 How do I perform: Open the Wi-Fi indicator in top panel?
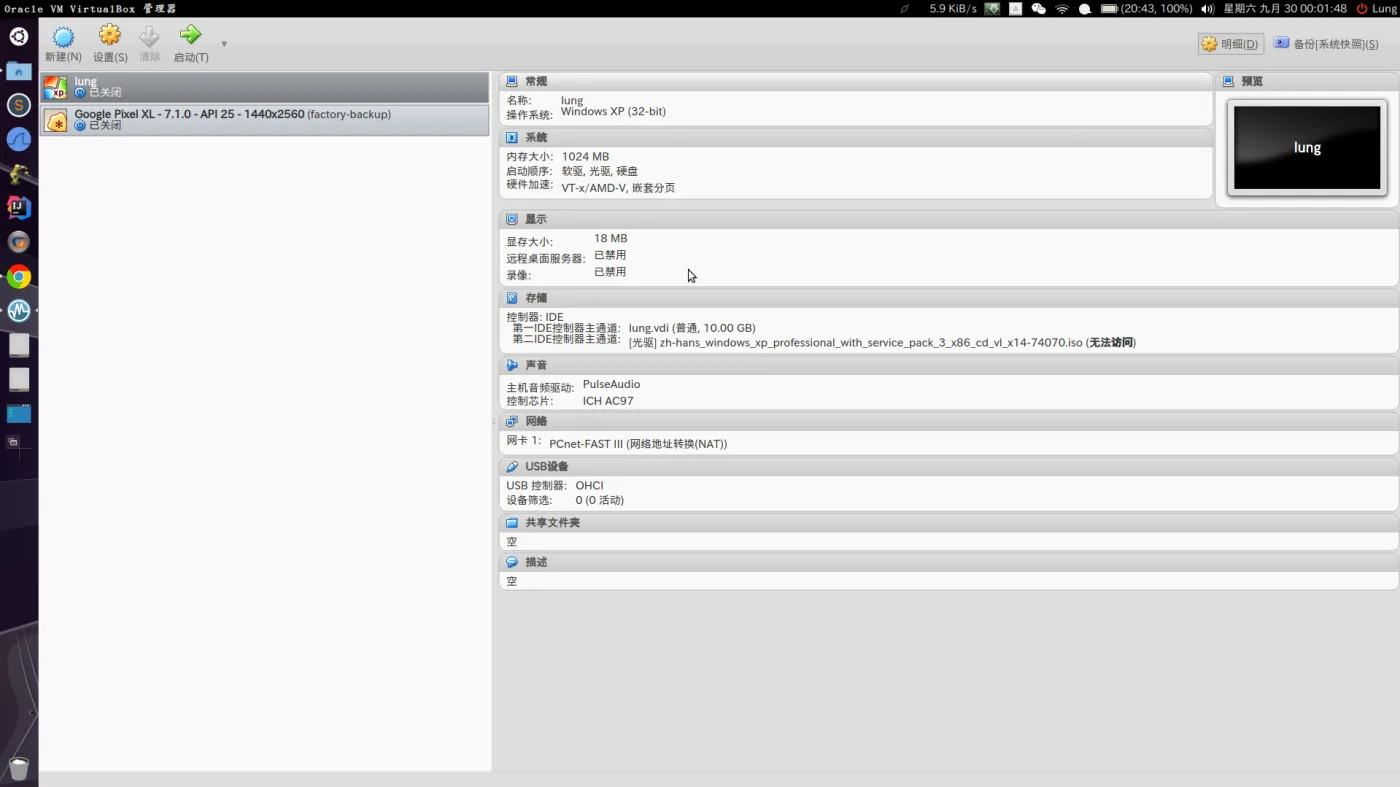tap(1062, 9)
